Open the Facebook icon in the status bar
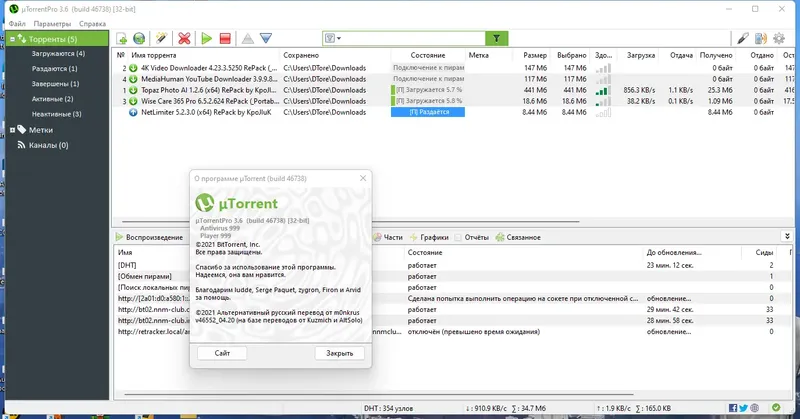This screenshot has height=419, width=800. tap(733, 408)
